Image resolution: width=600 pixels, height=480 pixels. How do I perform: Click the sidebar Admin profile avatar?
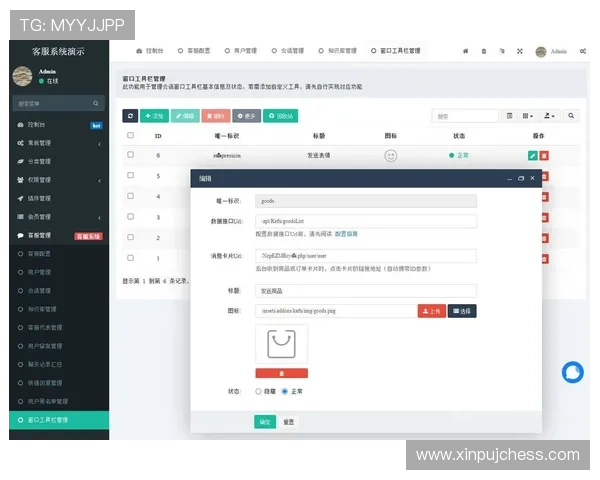[23, 76]
